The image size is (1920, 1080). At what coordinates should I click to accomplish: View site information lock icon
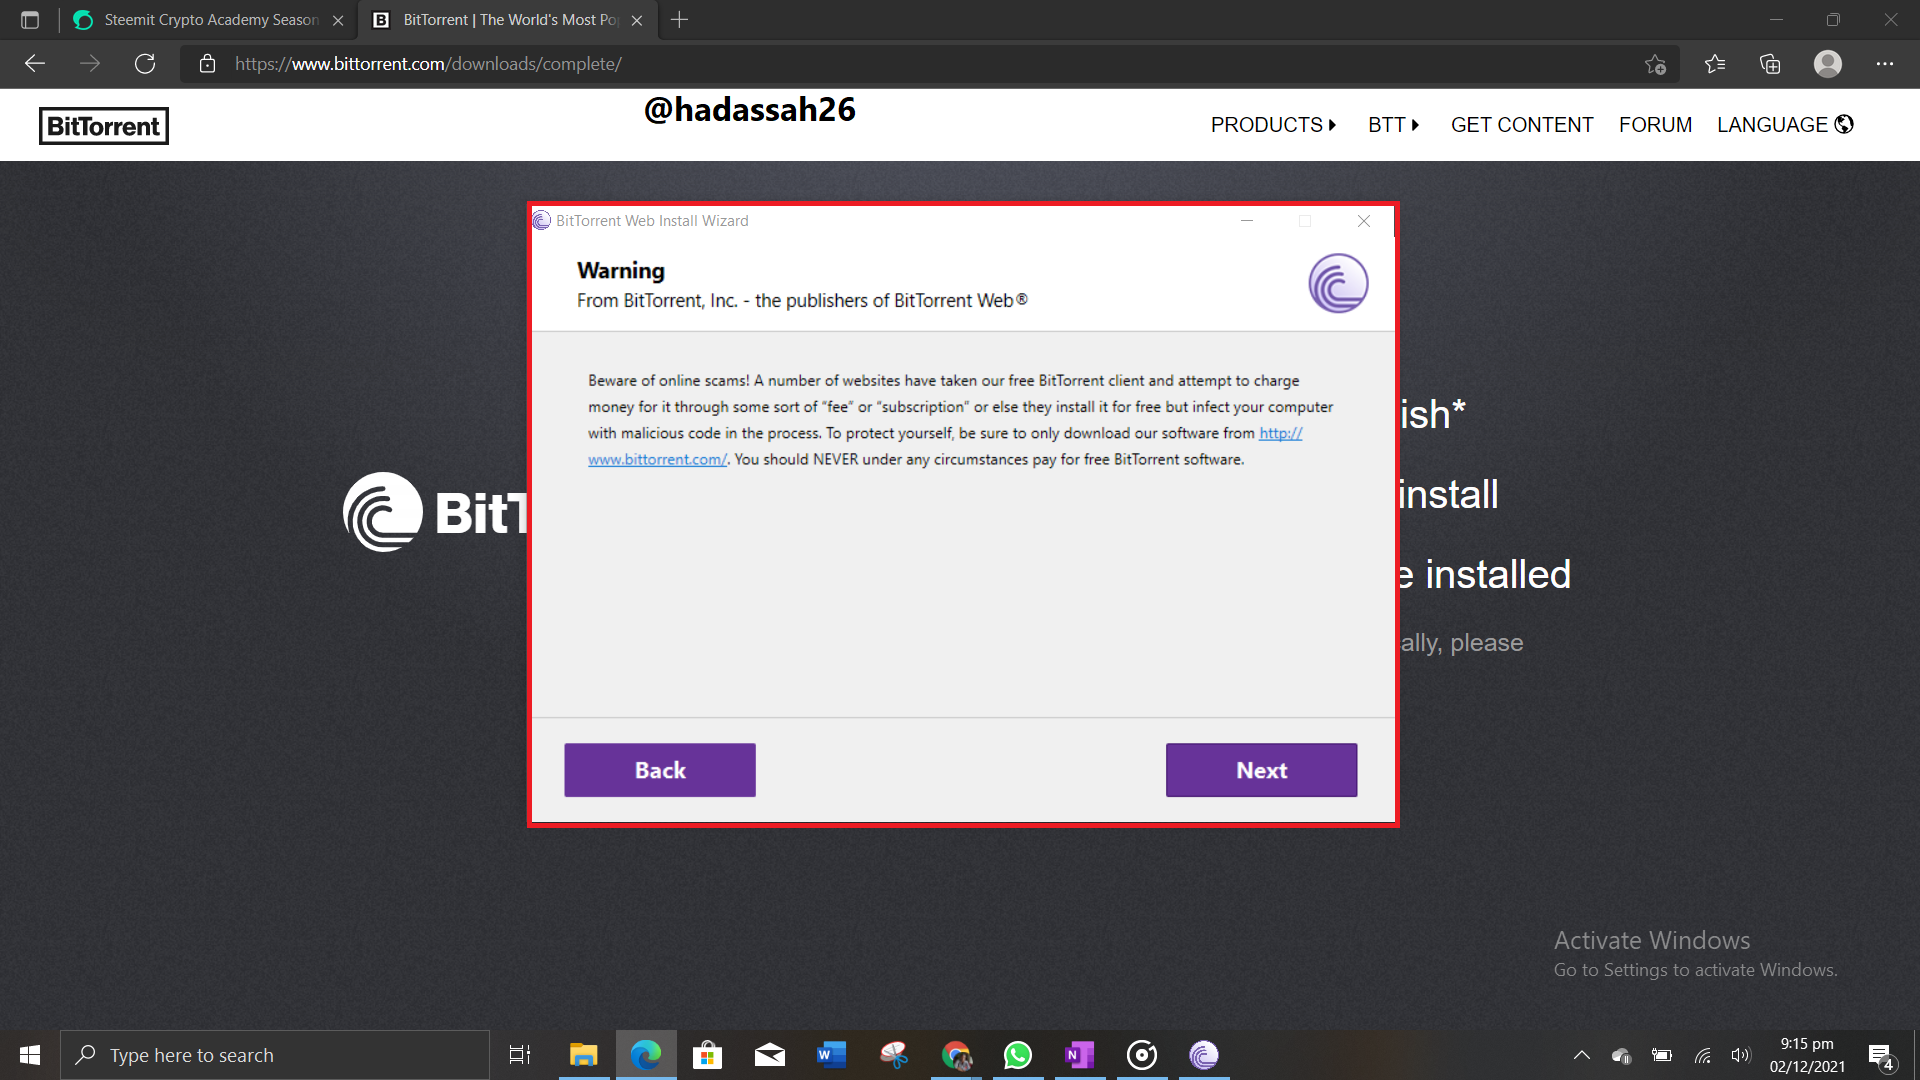[x=207, y=64]
